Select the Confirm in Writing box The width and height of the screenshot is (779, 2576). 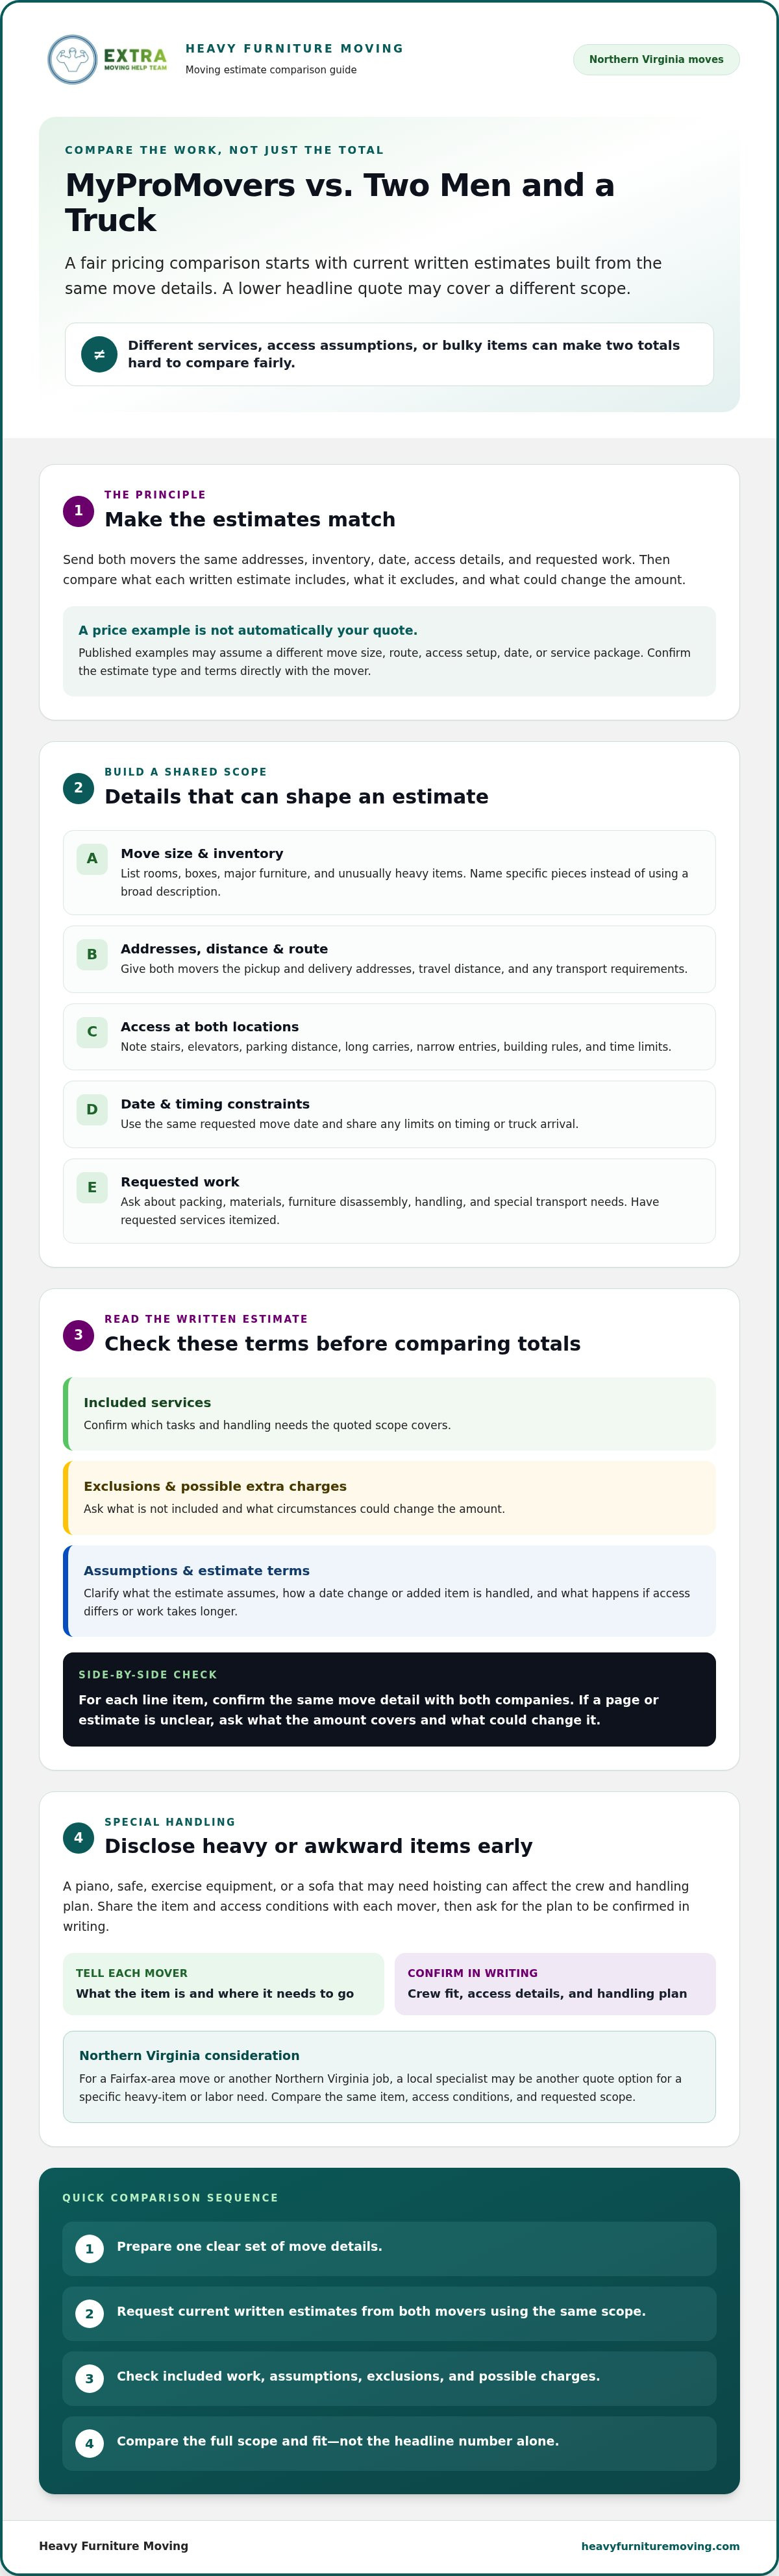click(555, 1983)
